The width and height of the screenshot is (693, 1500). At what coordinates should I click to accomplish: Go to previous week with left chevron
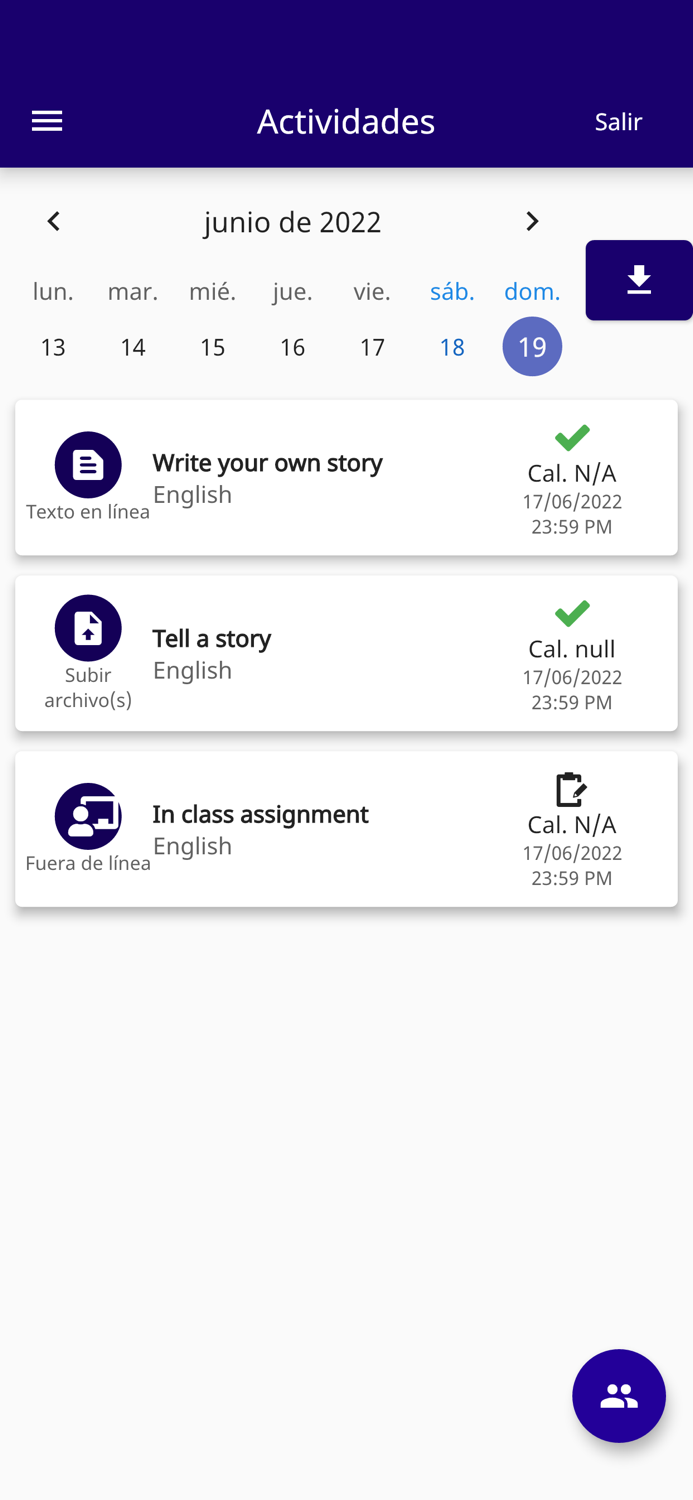[x=54, y=221]
